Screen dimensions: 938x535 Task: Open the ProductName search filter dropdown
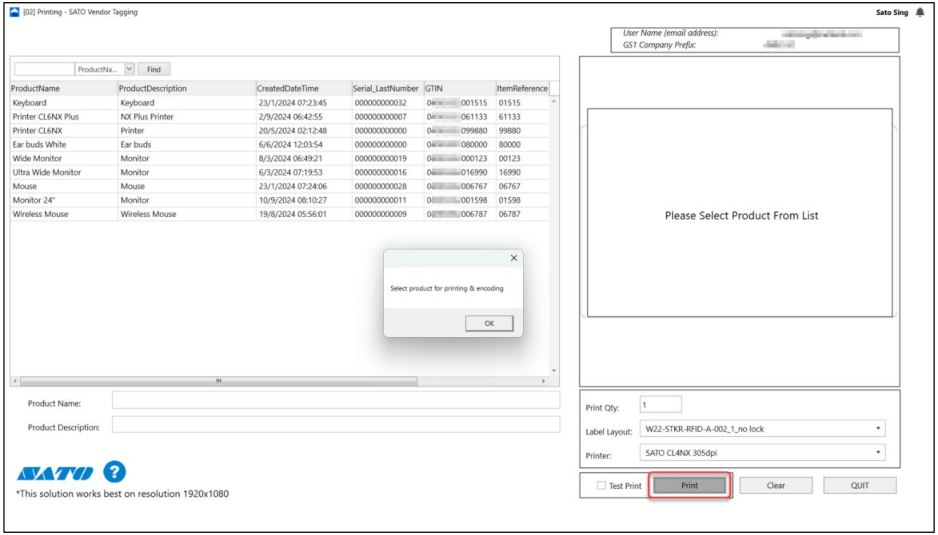pos(129,69)
